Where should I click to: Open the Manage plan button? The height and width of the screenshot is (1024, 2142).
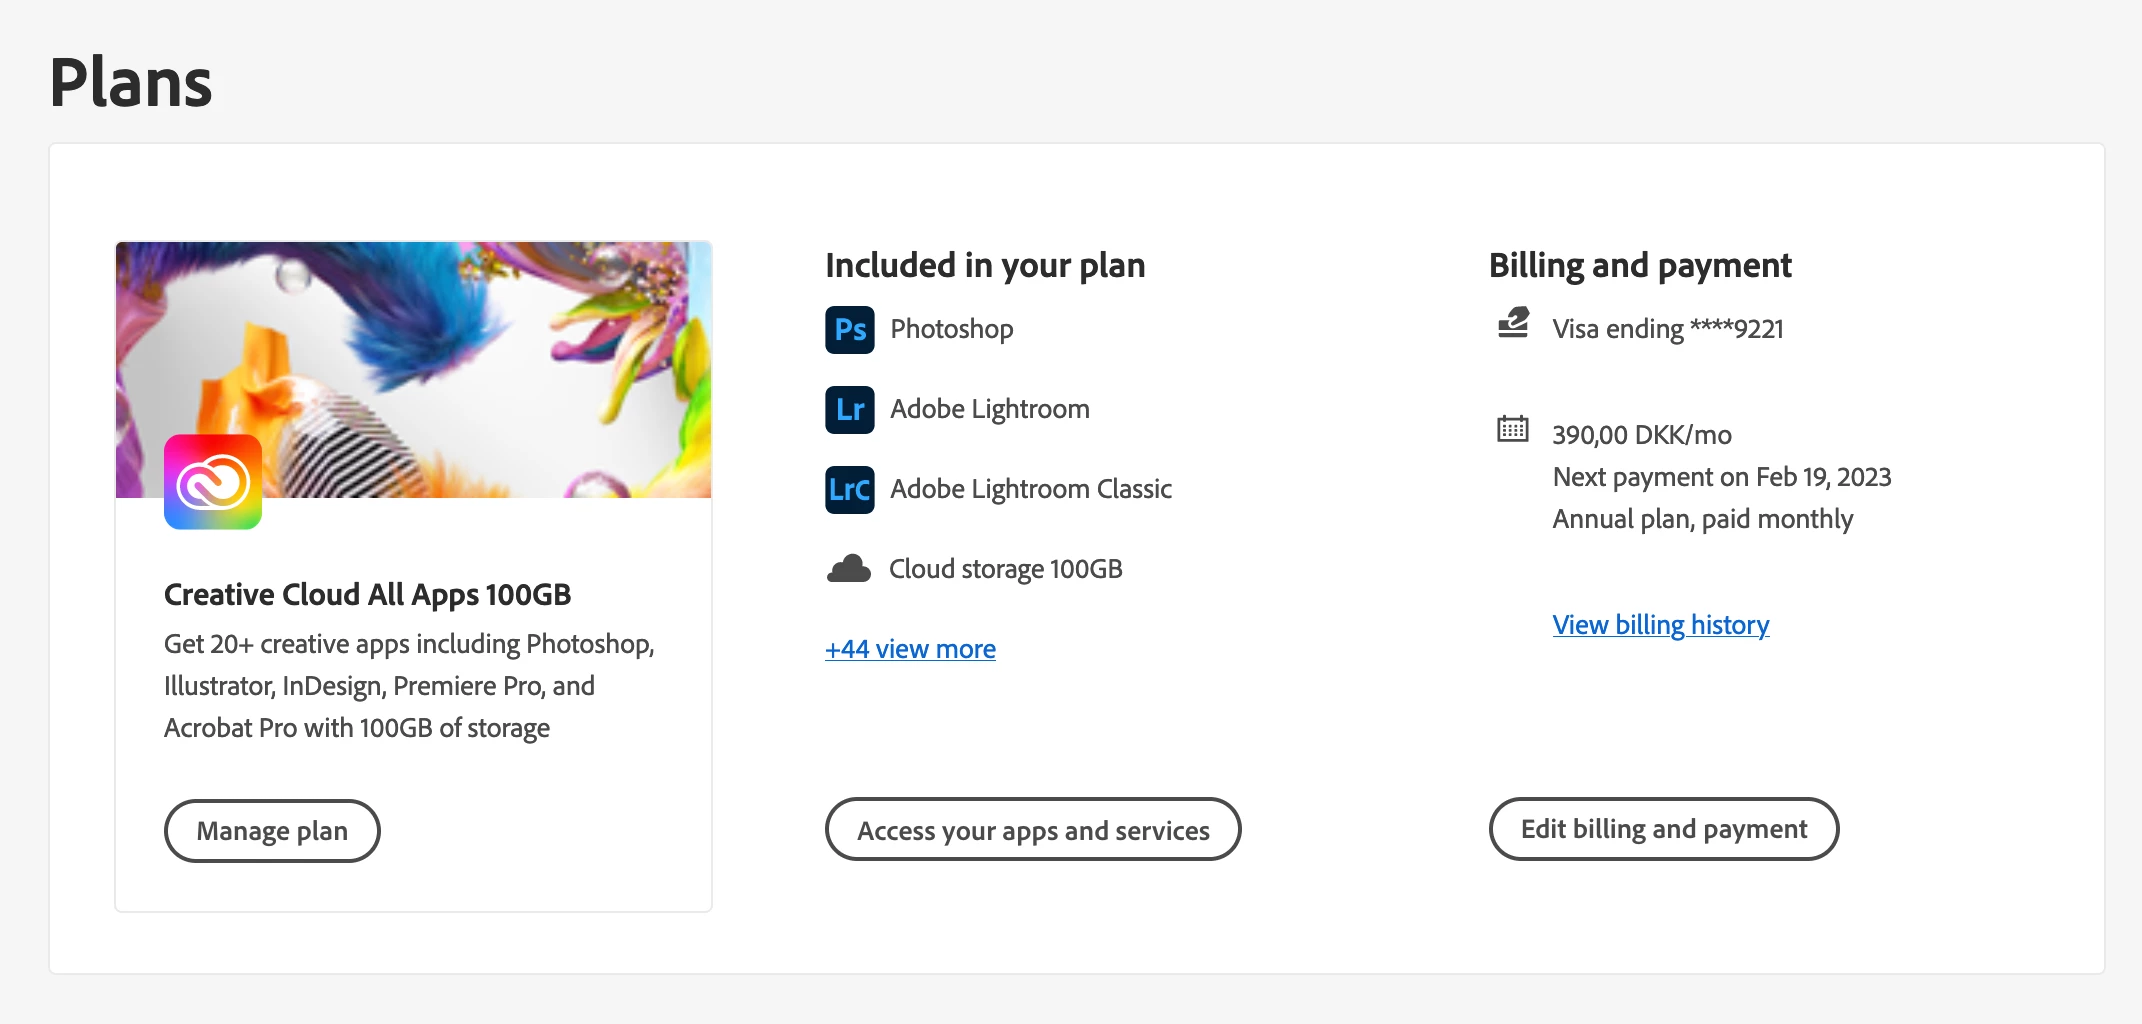[x=272, y=831]
